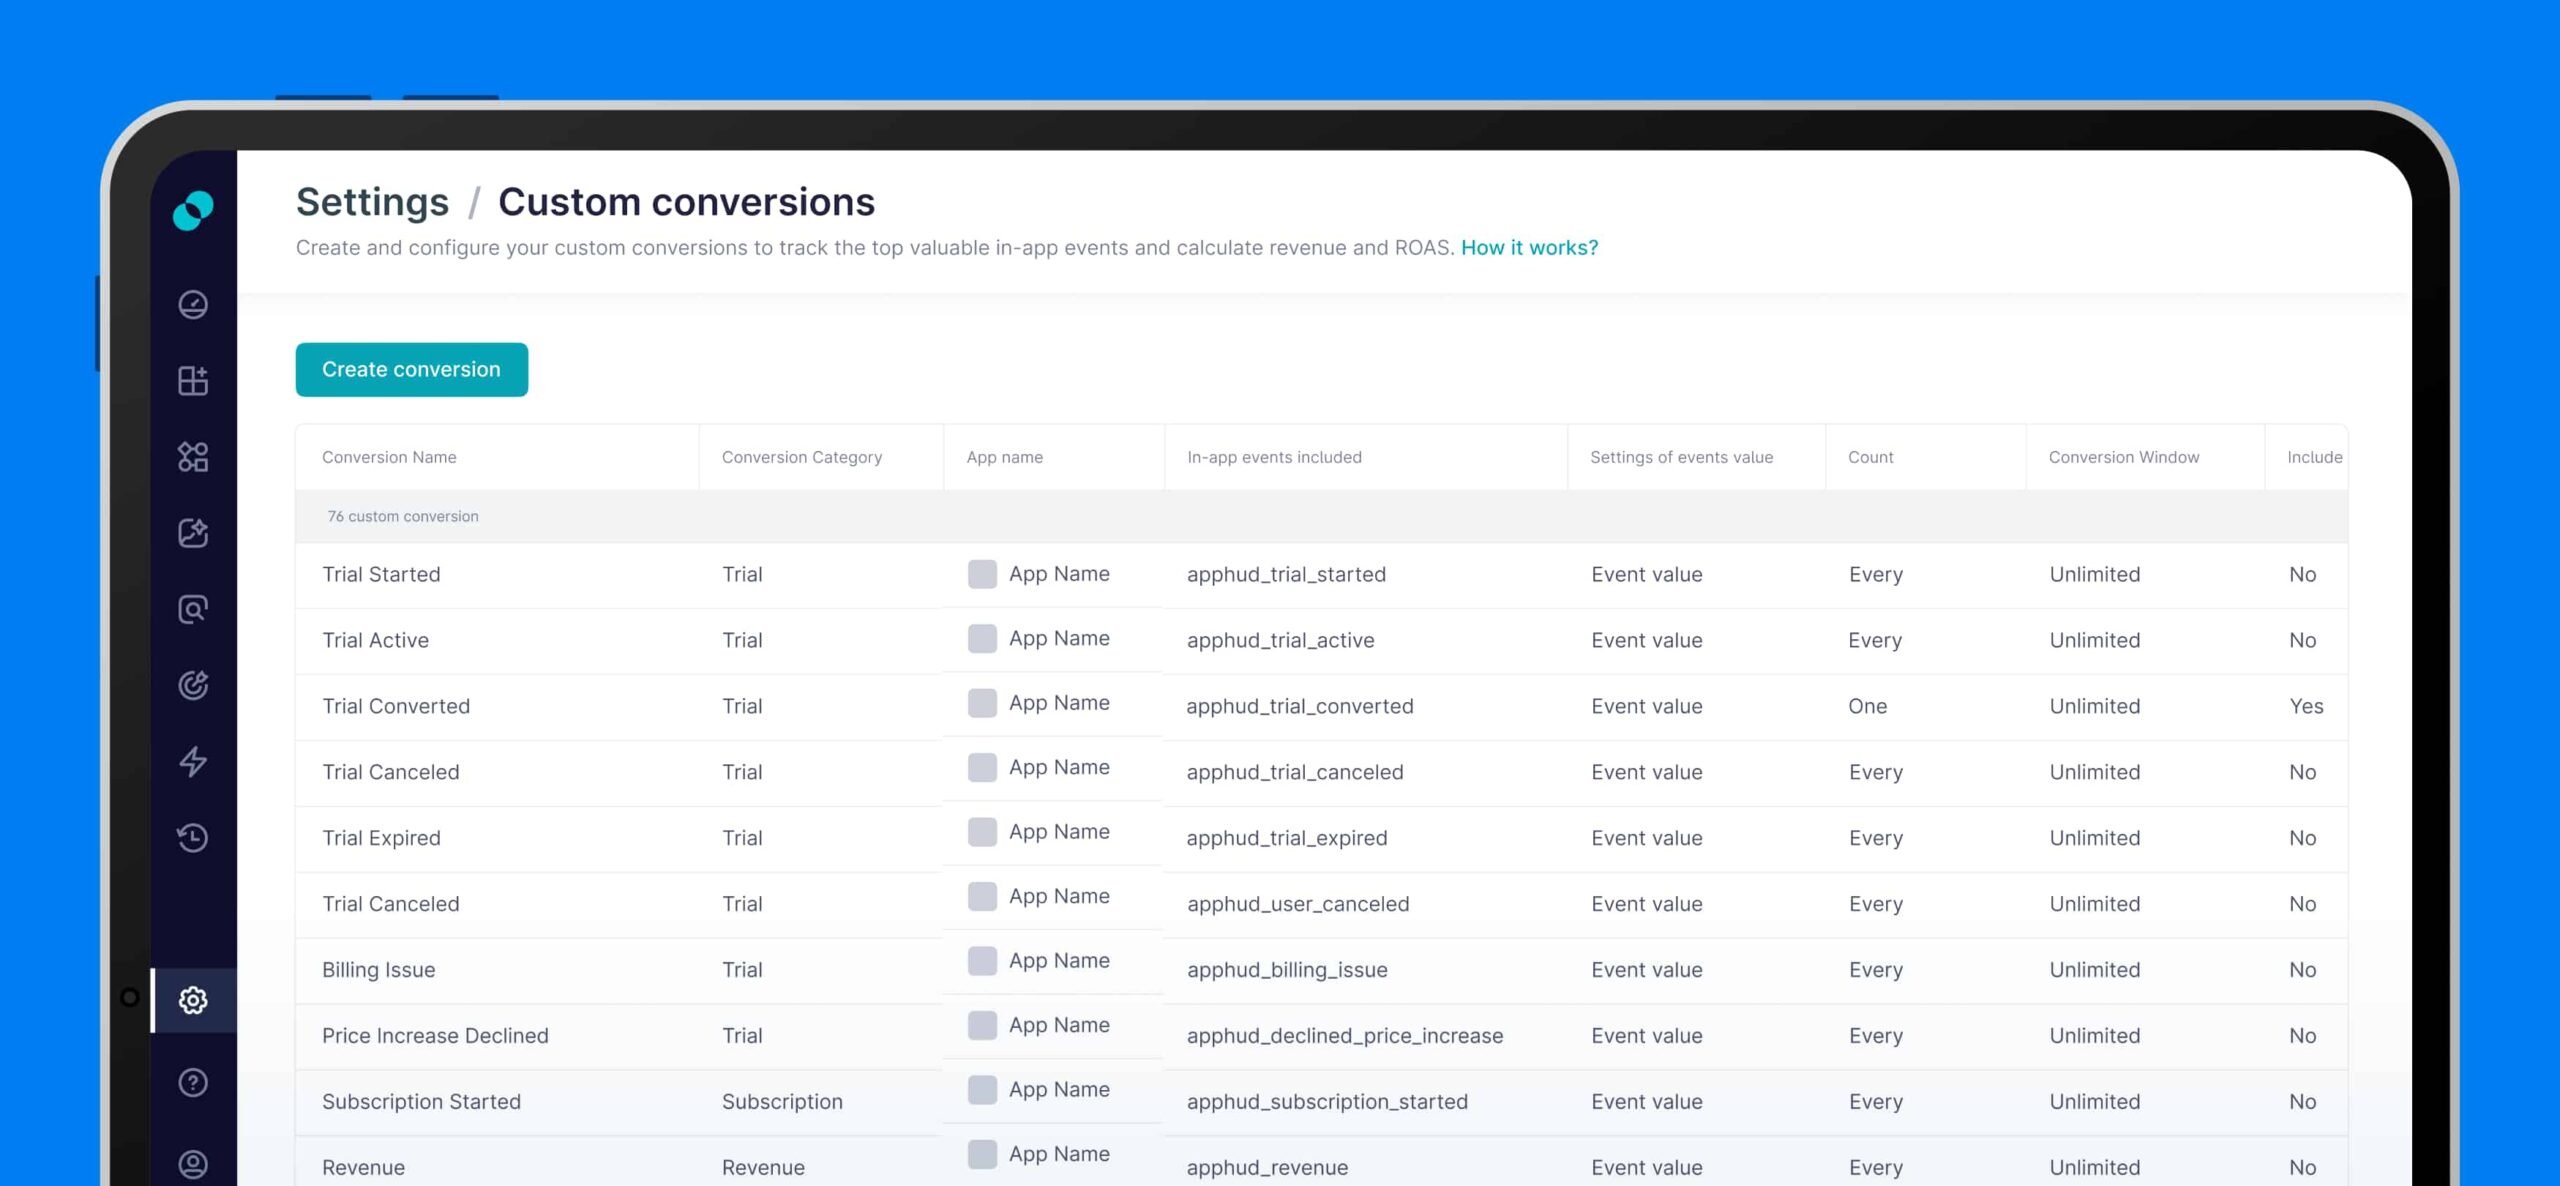Click the Settings breadcrumb title

(372, 202)
